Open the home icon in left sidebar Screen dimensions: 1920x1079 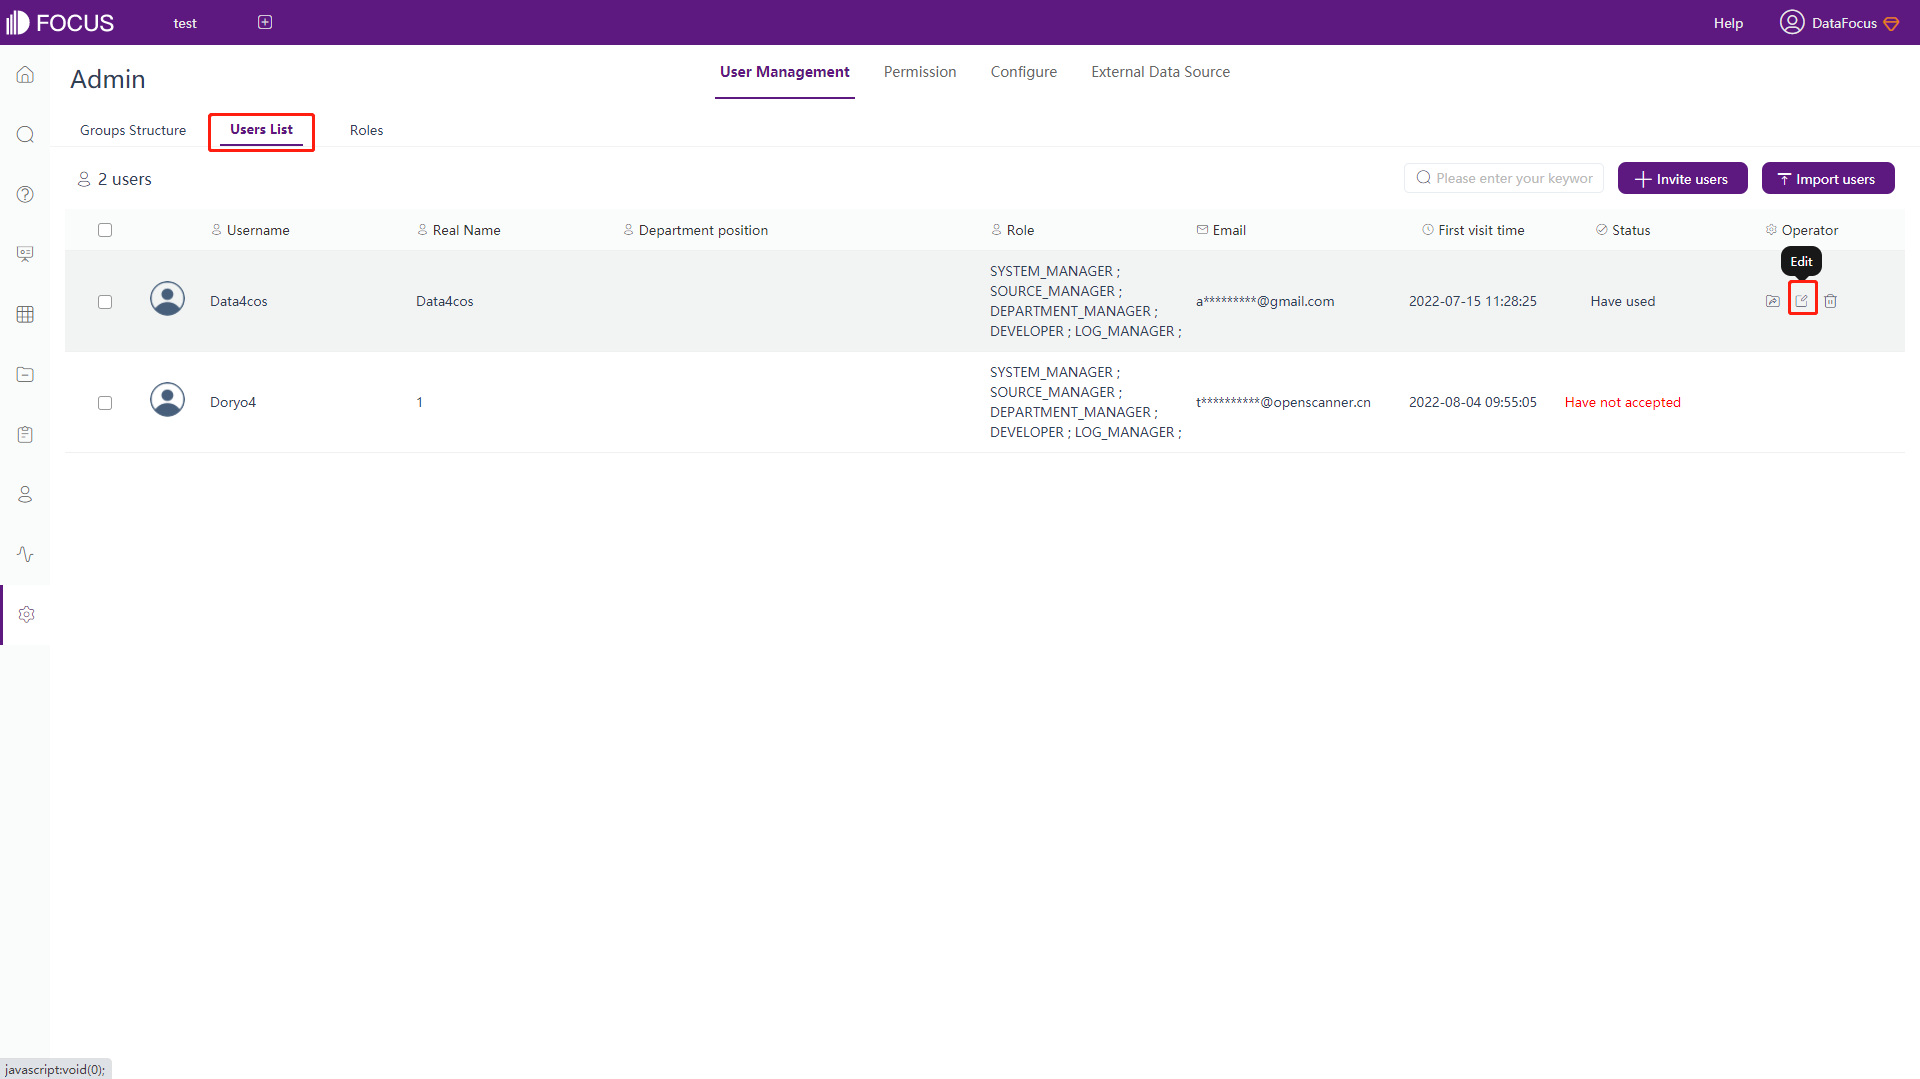coord(25,75)
